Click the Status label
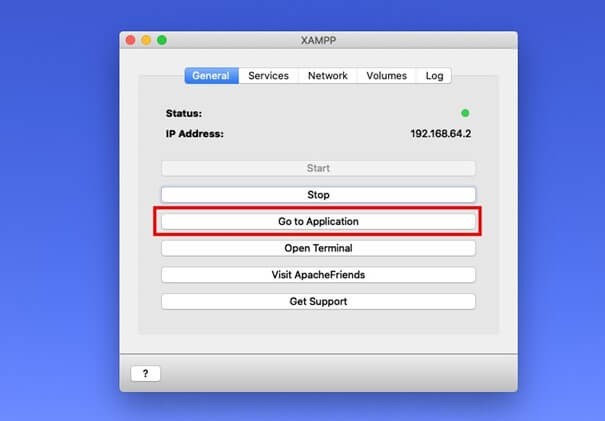Image resolution: width=605 pixels, height=421 pixels. click(x=184, y=113)
